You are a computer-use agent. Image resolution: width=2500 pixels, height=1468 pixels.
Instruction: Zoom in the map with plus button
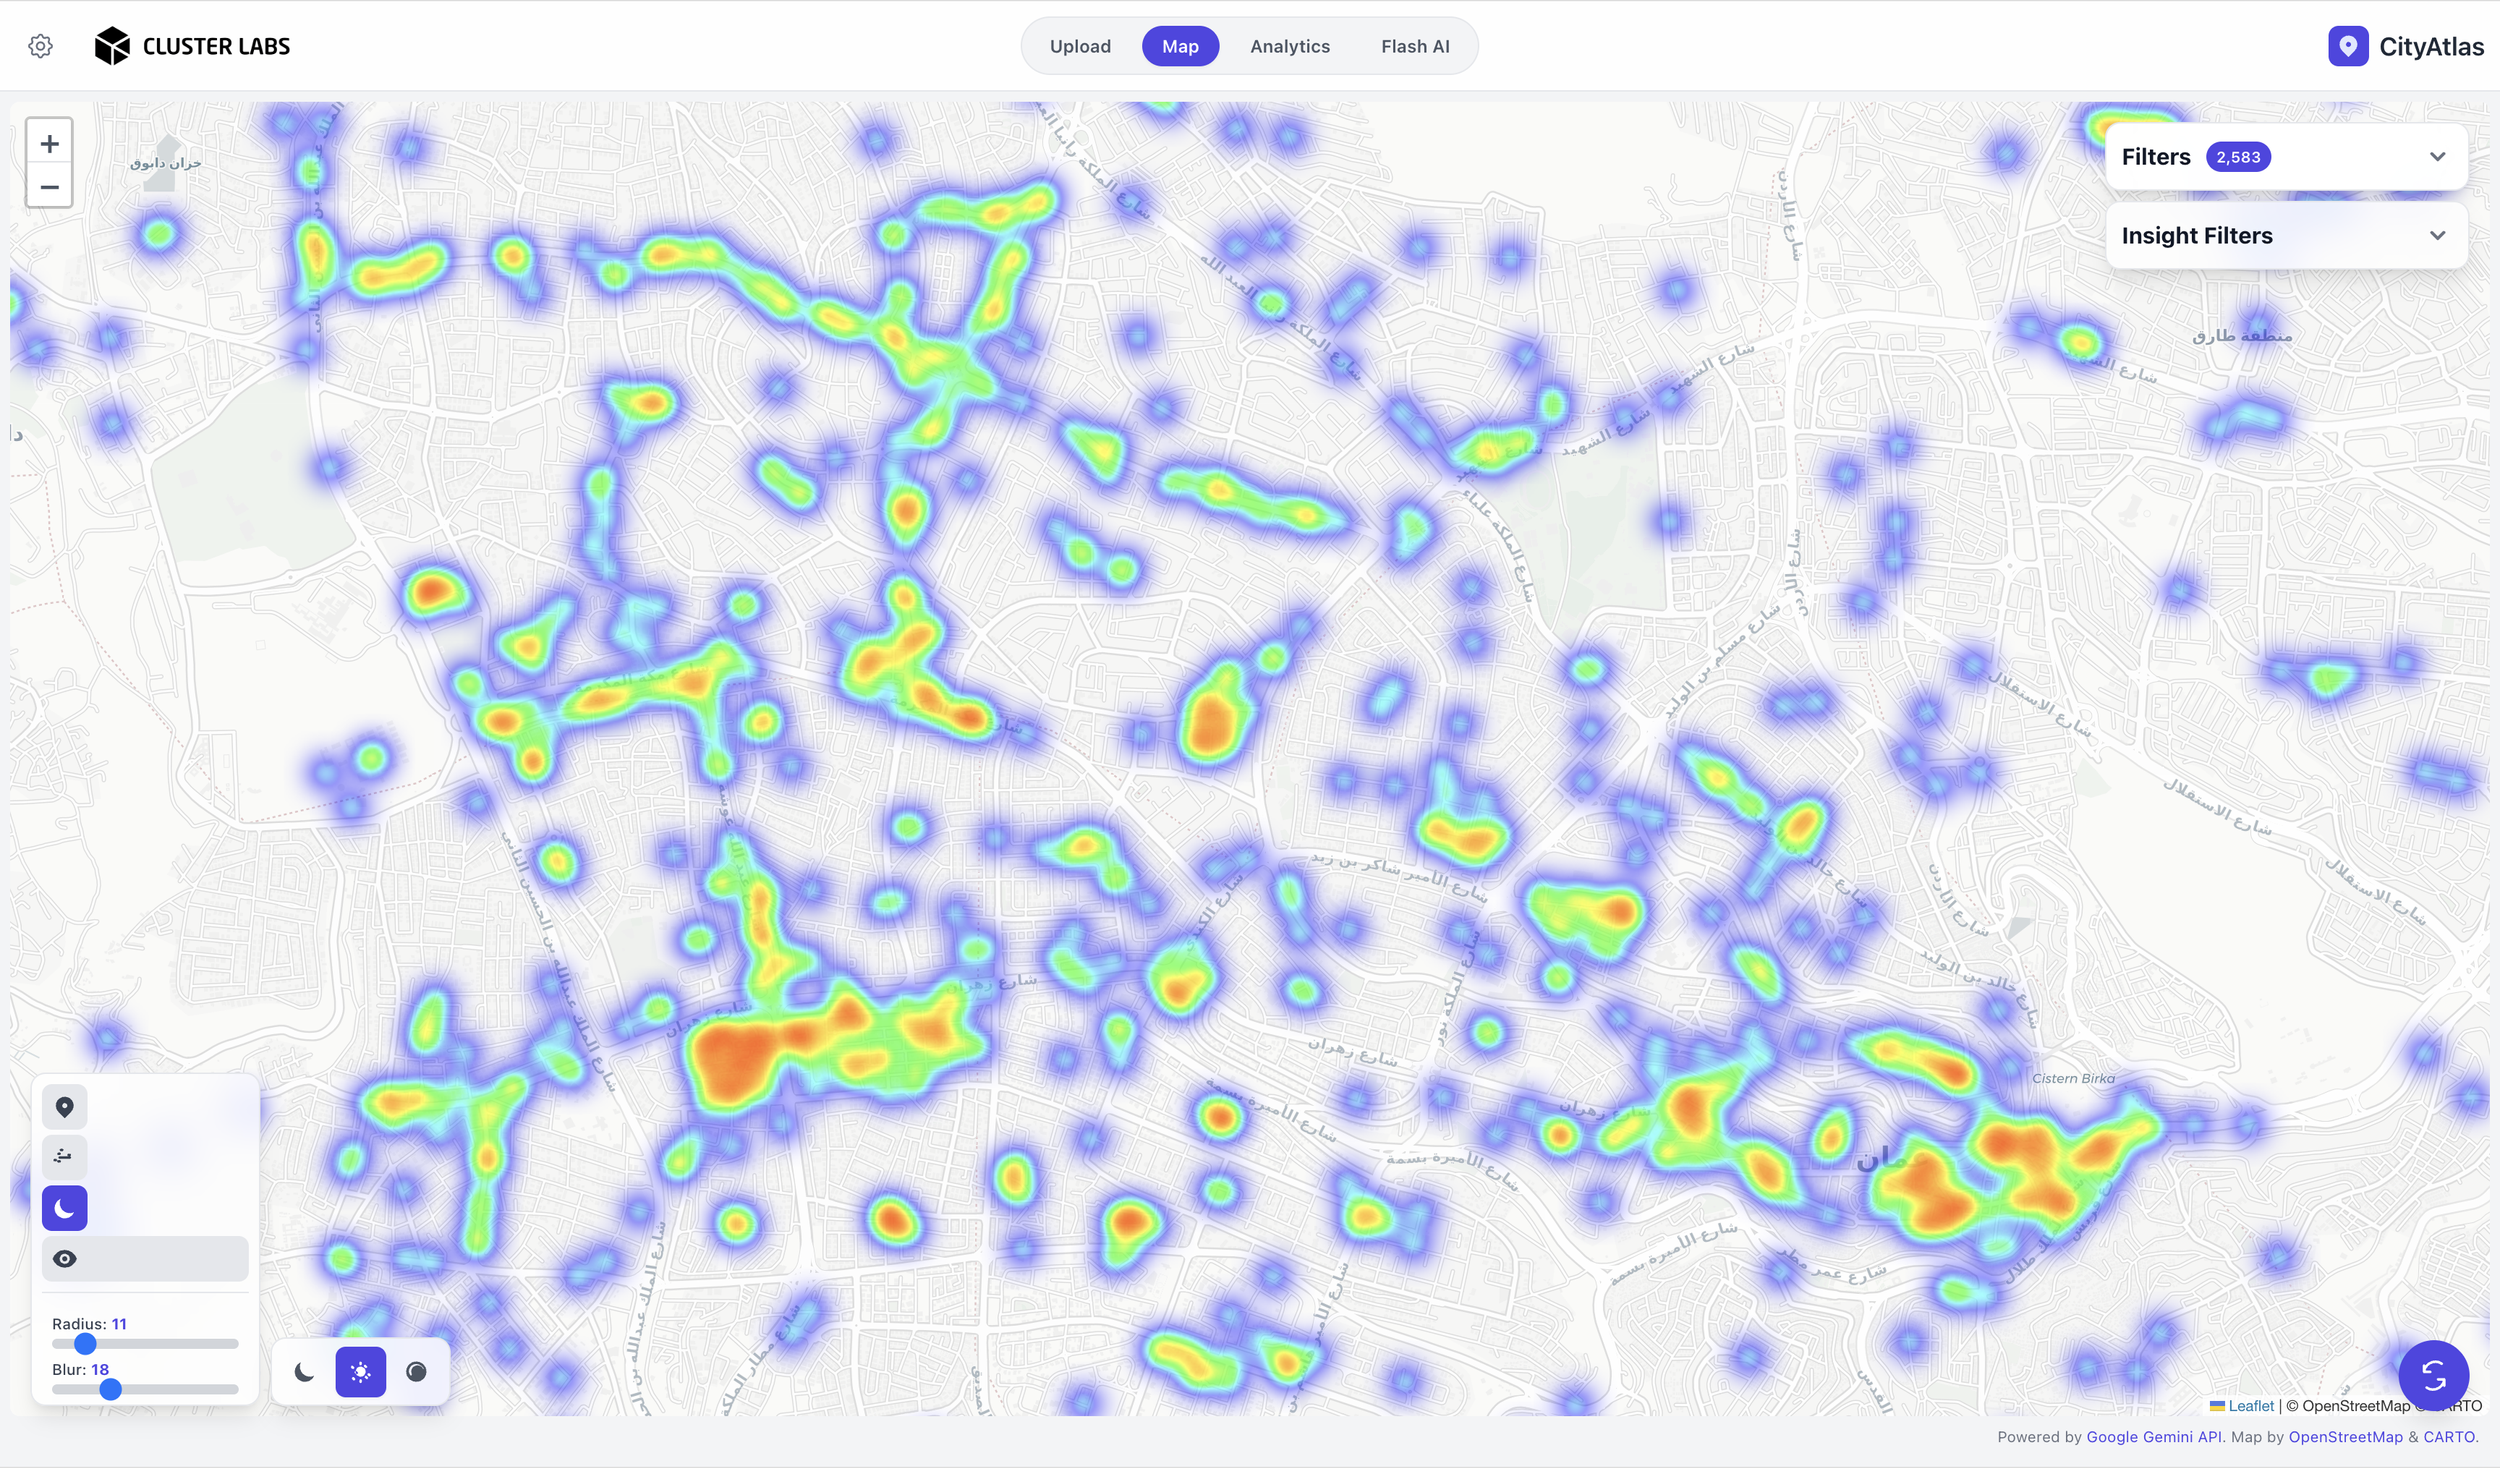[x=49, y=144]
